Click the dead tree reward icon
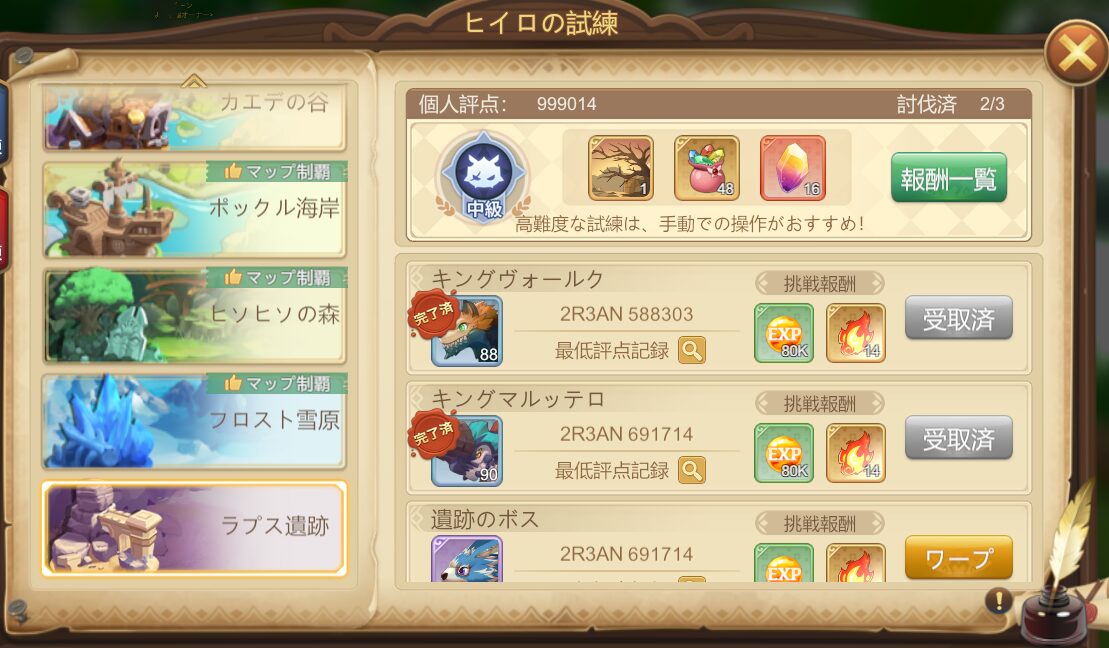Viewport: 1109px width, 648px height. pos(621,168)
